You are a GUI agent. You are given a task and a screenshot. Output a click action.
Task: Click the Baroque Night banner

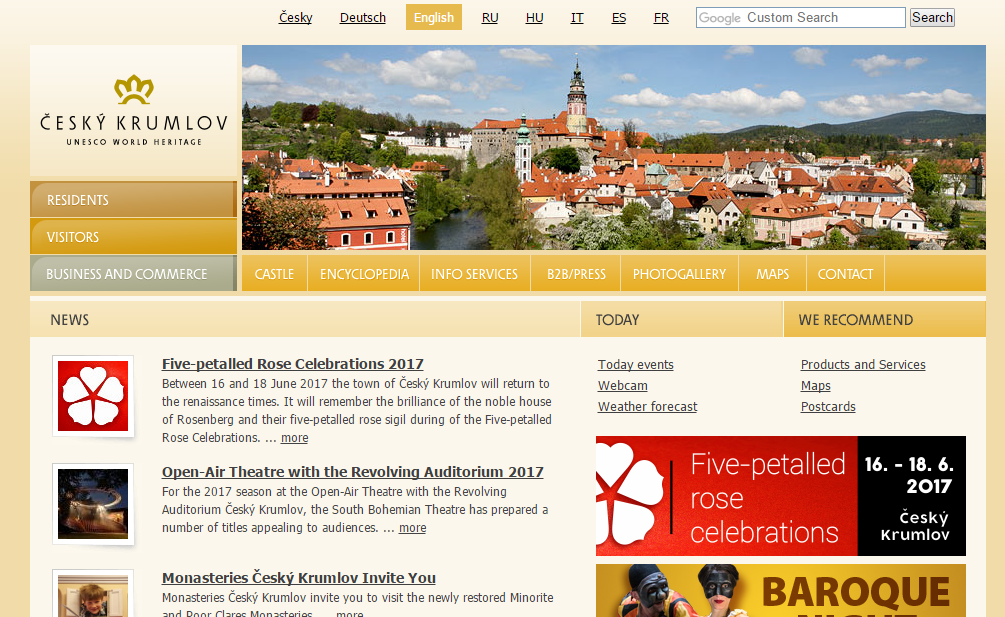tap(781, 591)
